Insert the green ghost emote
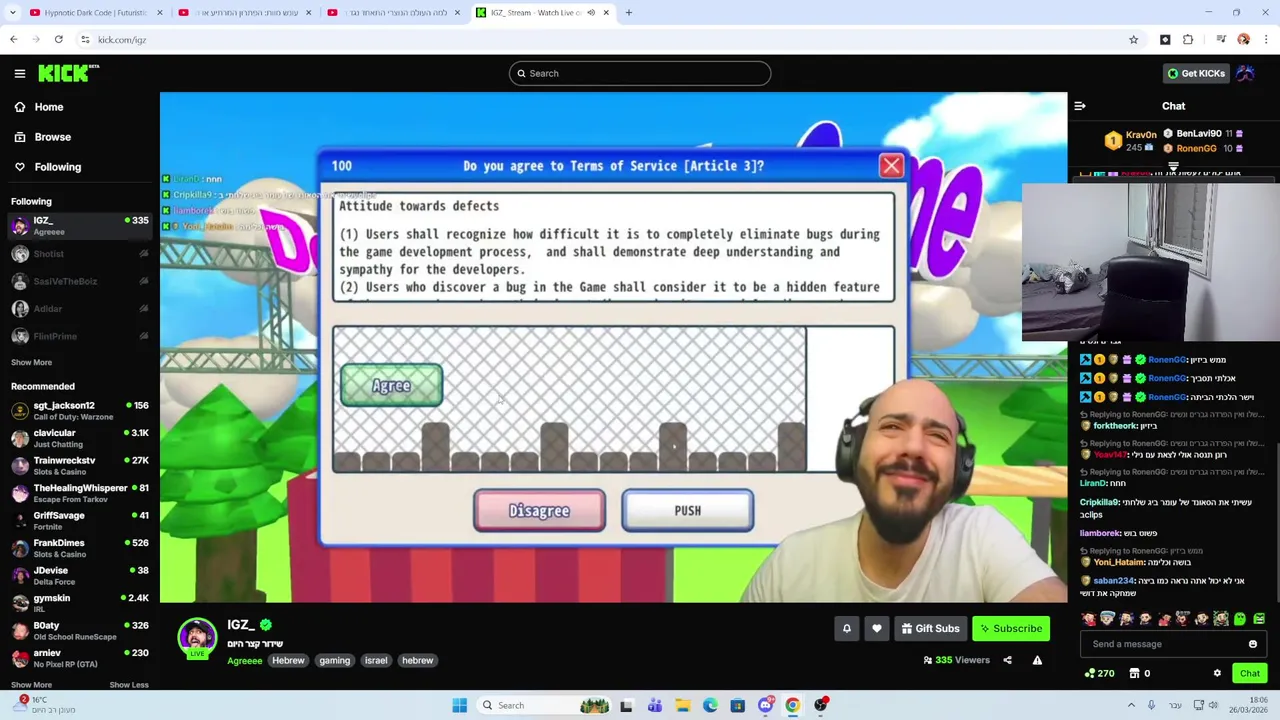 tap(1240, 619)
